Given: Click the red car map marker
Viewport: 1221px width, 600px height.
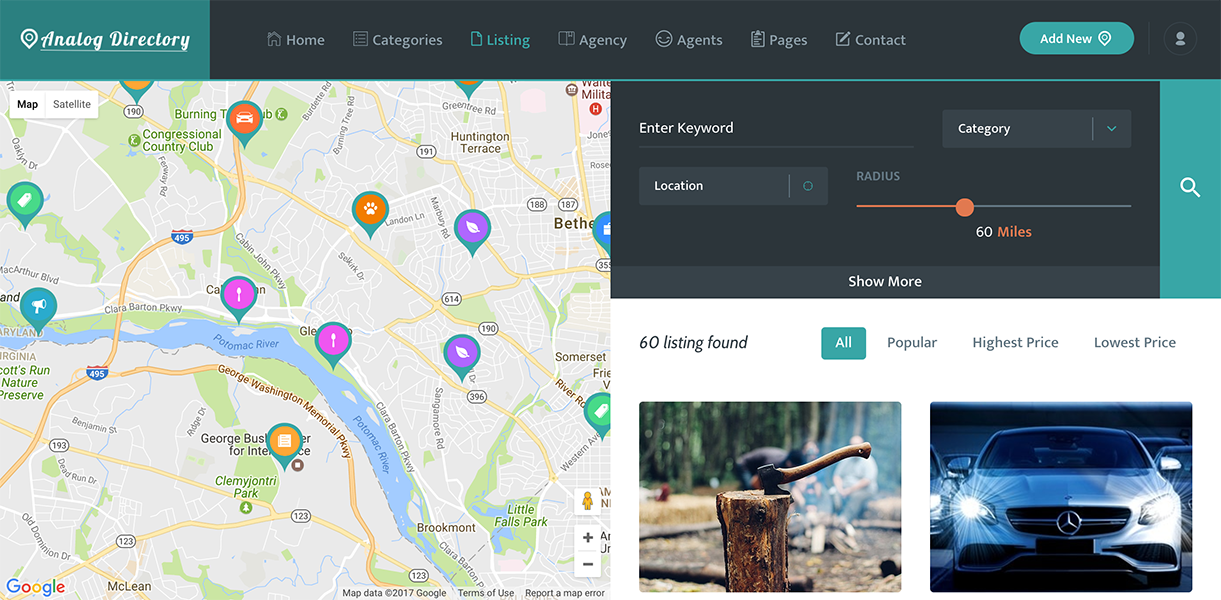Looking at the screenshot, I should tap(244, 122).
